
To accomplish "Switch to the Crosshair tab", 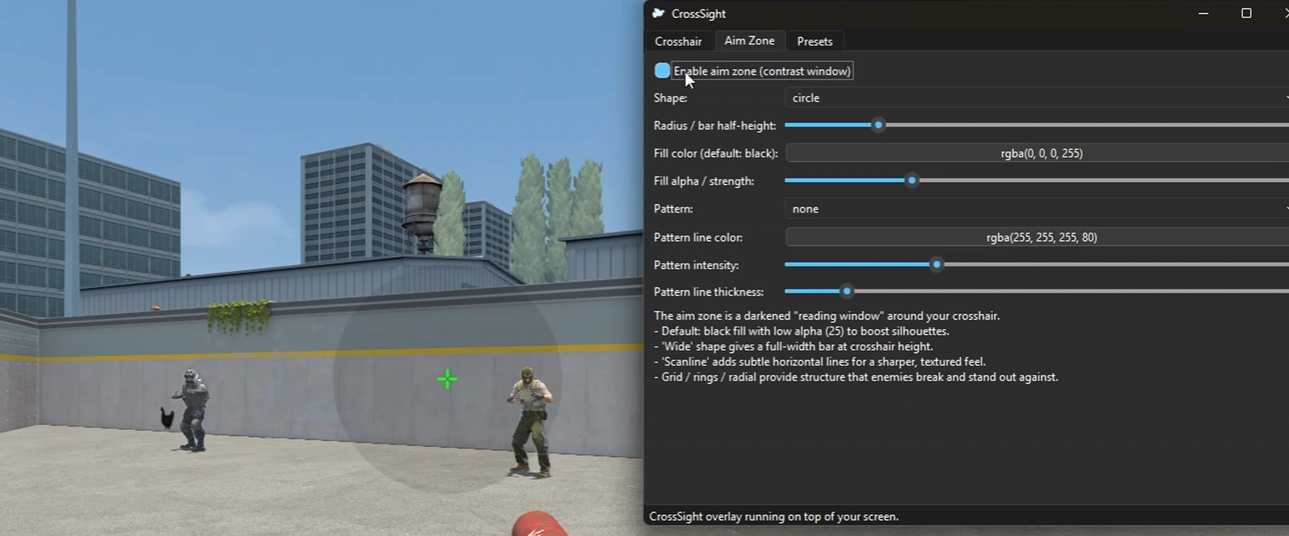I will (678, 41).
